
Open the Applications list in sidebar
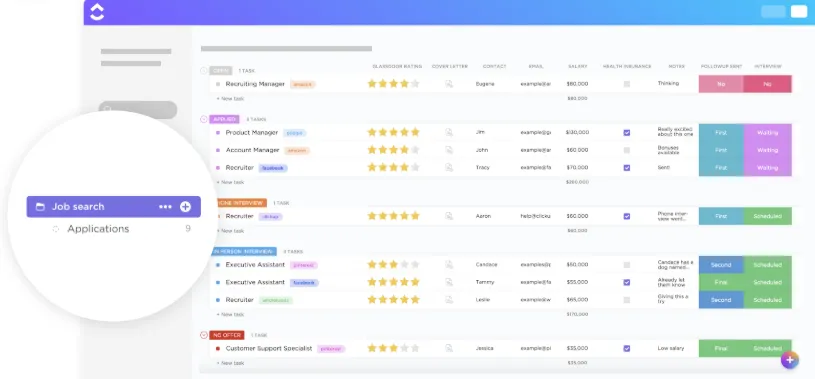click(98, 229)
